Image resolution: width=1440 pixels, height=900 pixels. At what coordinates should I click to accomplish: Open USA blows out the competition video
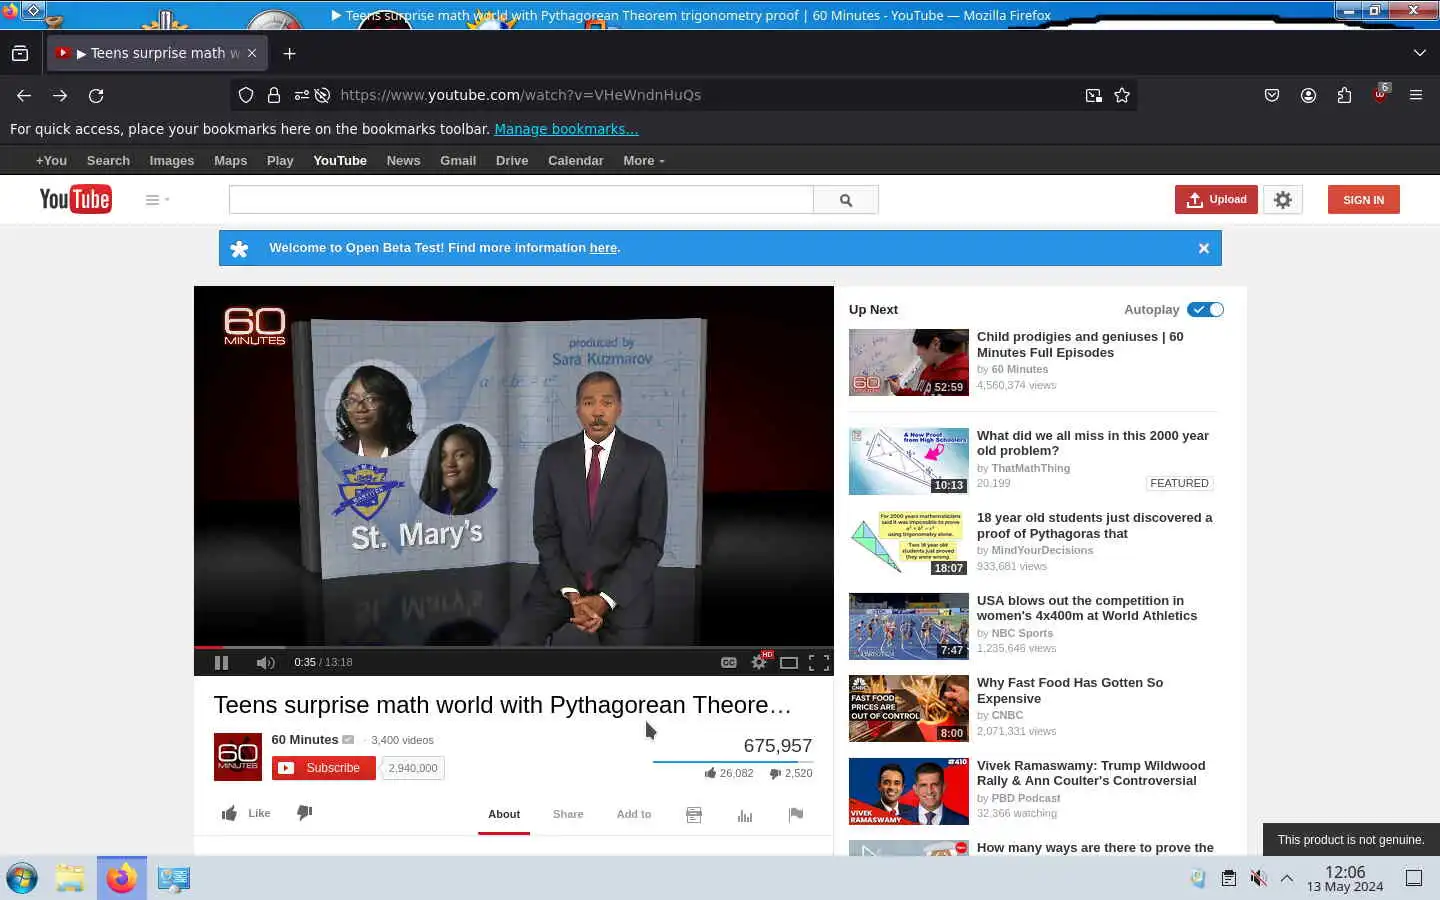pyautogui.click(x=1087, y=608)
